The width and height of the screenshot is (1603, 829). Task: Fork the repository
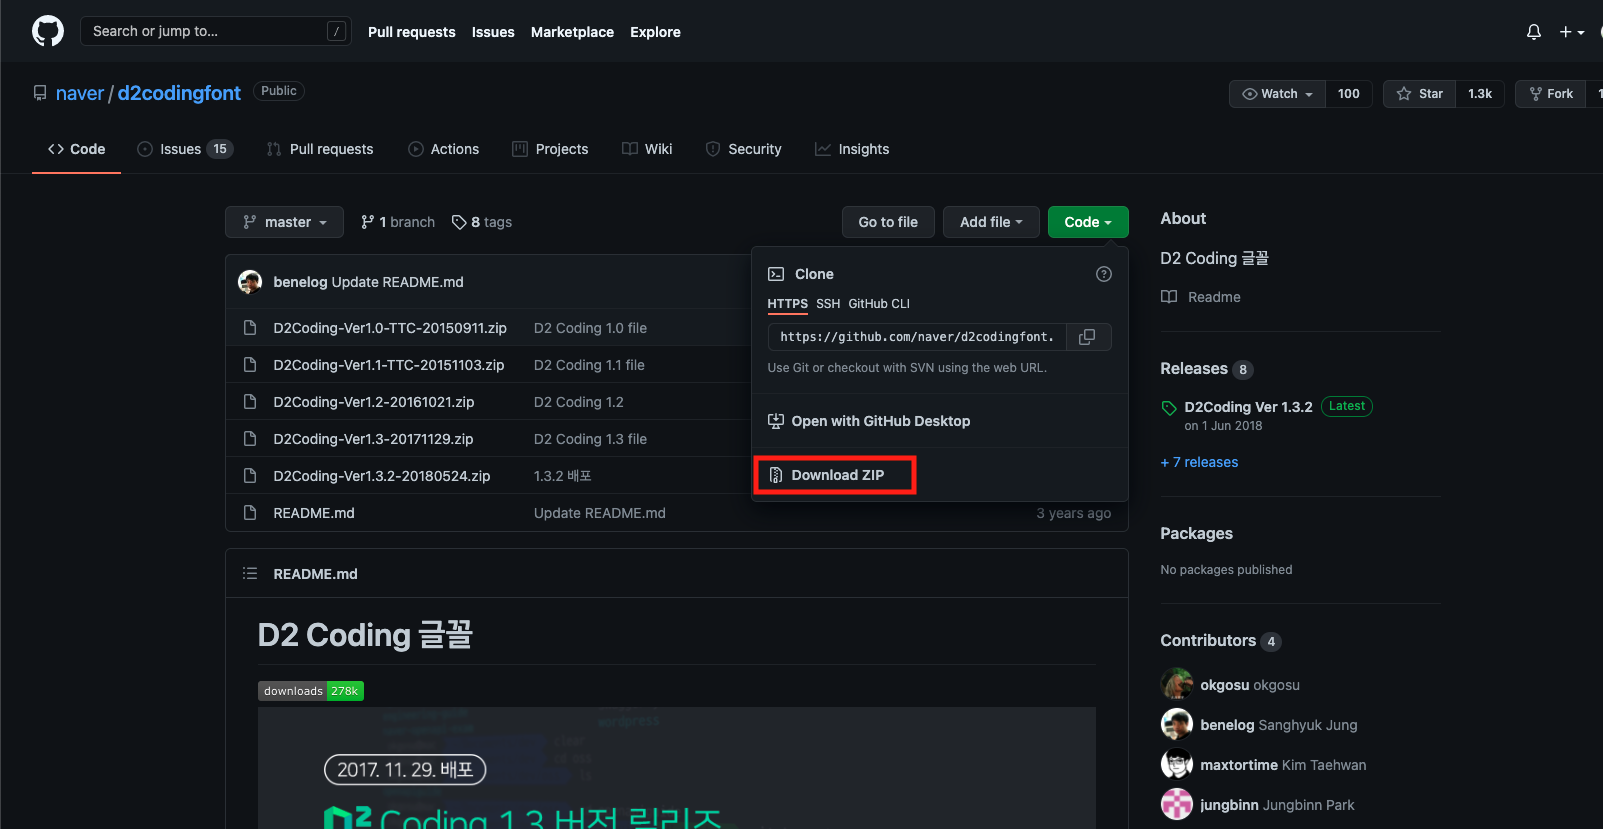point(1551,94)
